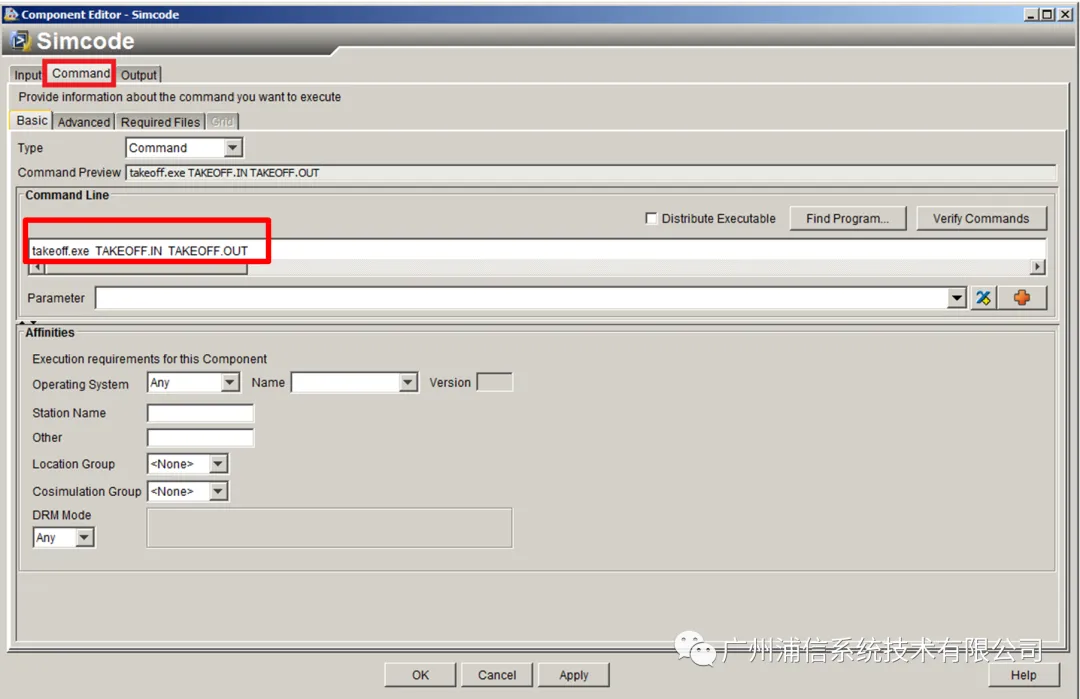The image size is (1080, 699).
Task: Click the Find Program button
Action: click(x=847, y=218)
